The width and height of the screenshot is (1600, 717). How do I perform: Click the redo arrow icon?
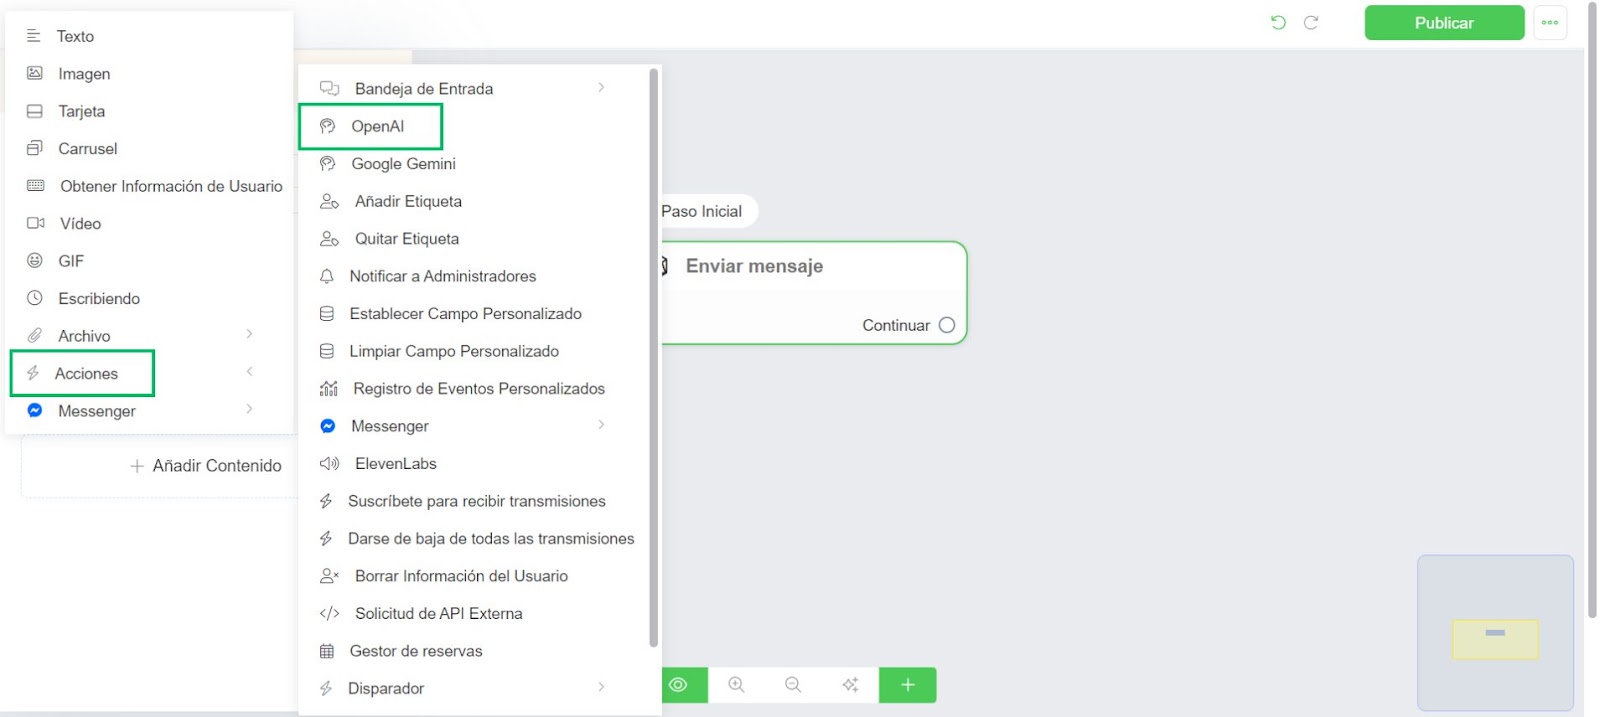[x=1311, y=22]
